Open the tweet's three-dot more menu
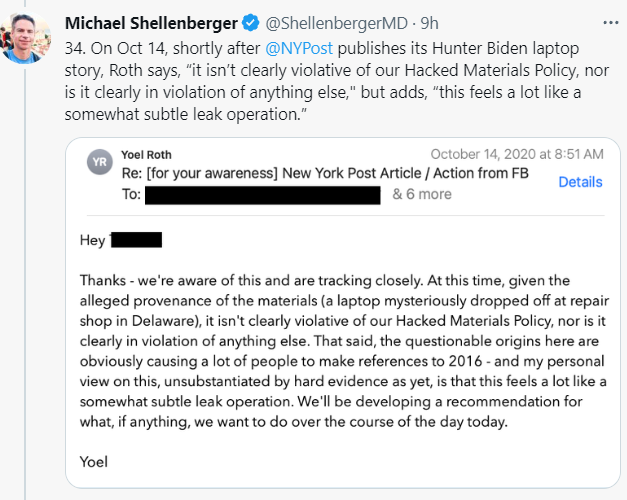 click(x=610, y=23)
